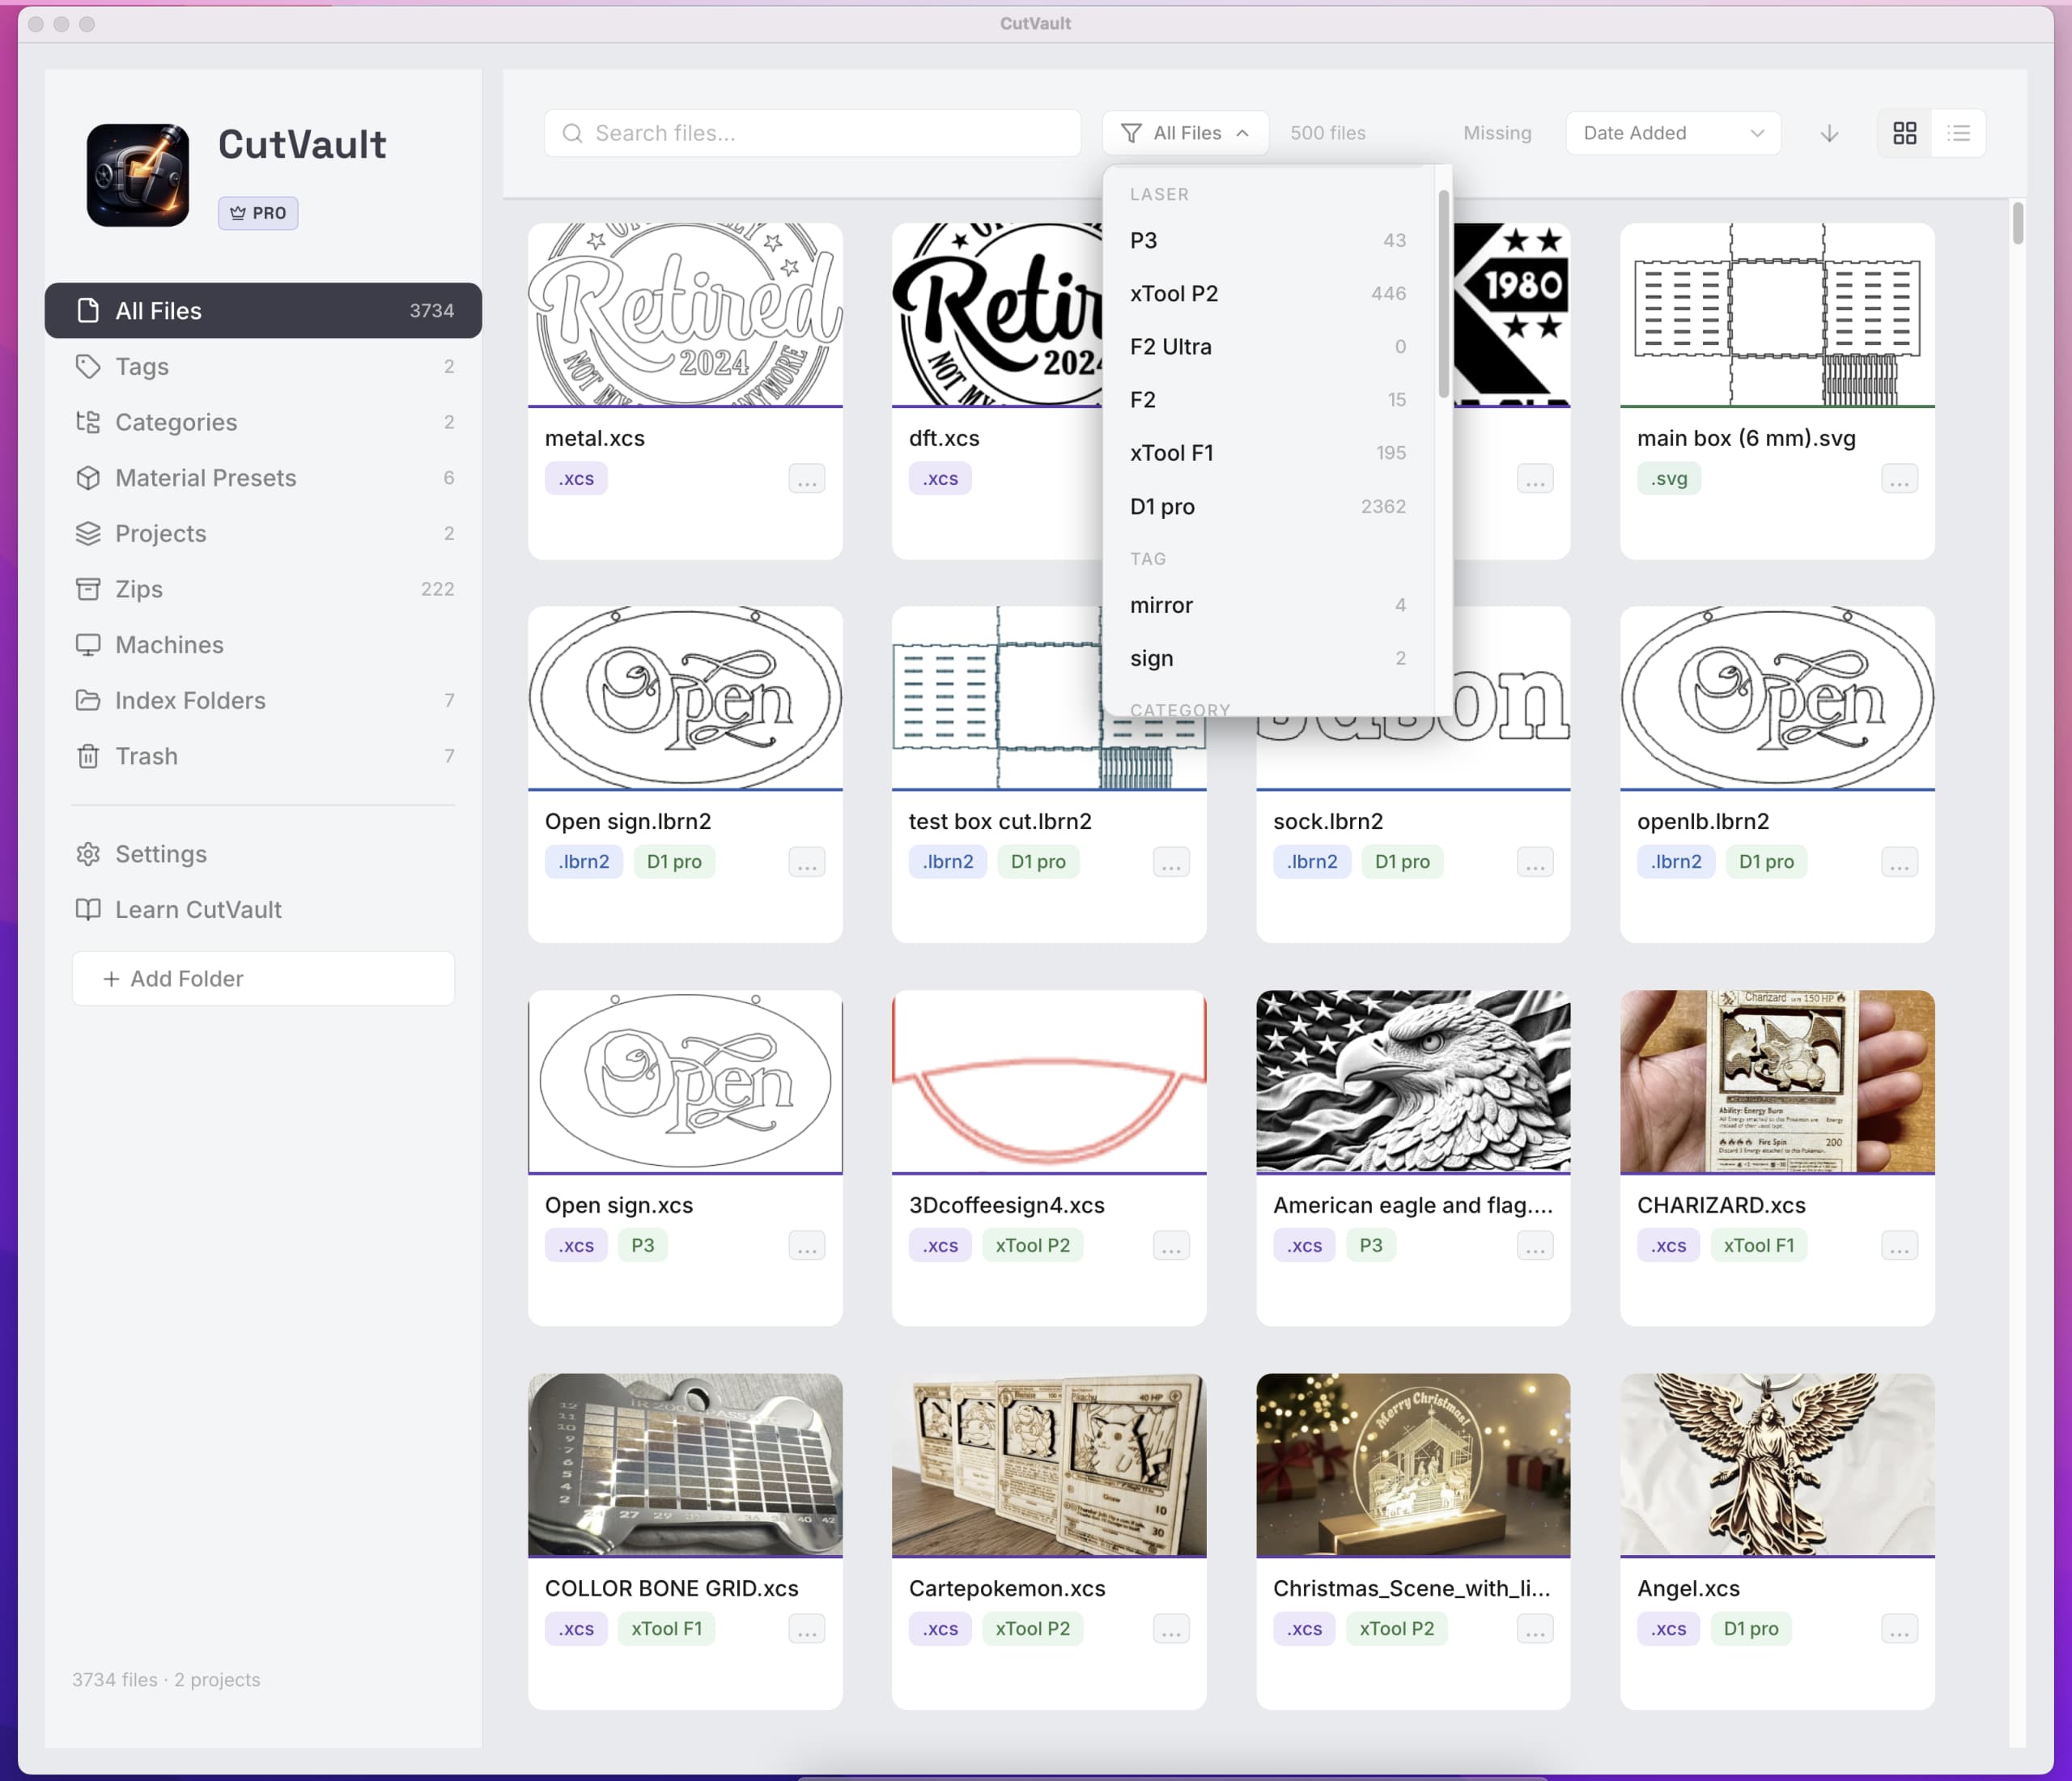Click the CutVault app logo icon
Screen dimensions: 2072x1781
coord(138,175)
